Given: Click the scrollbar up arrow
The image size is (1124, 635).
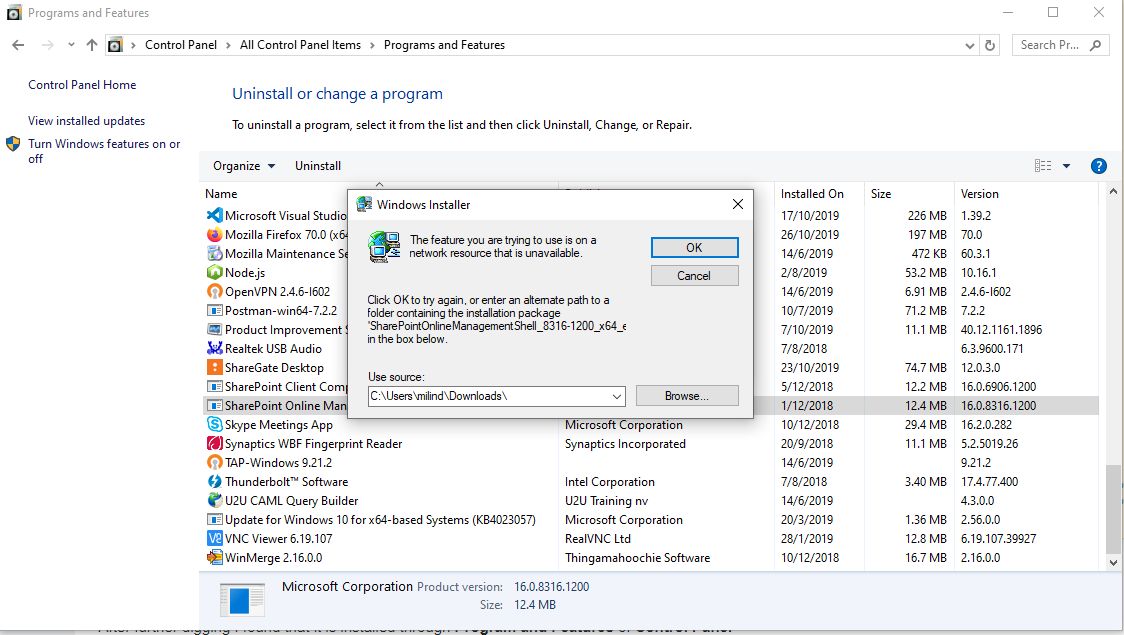Looking at the screenshot, I should (1113, 191).
